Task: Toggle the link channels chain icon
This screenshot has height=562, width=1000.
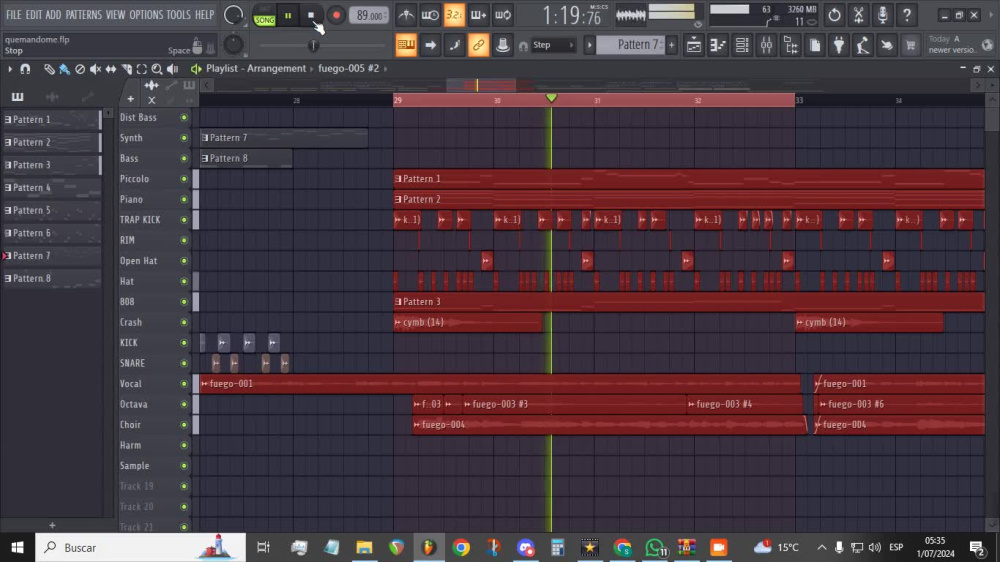Action: point(478,45)
